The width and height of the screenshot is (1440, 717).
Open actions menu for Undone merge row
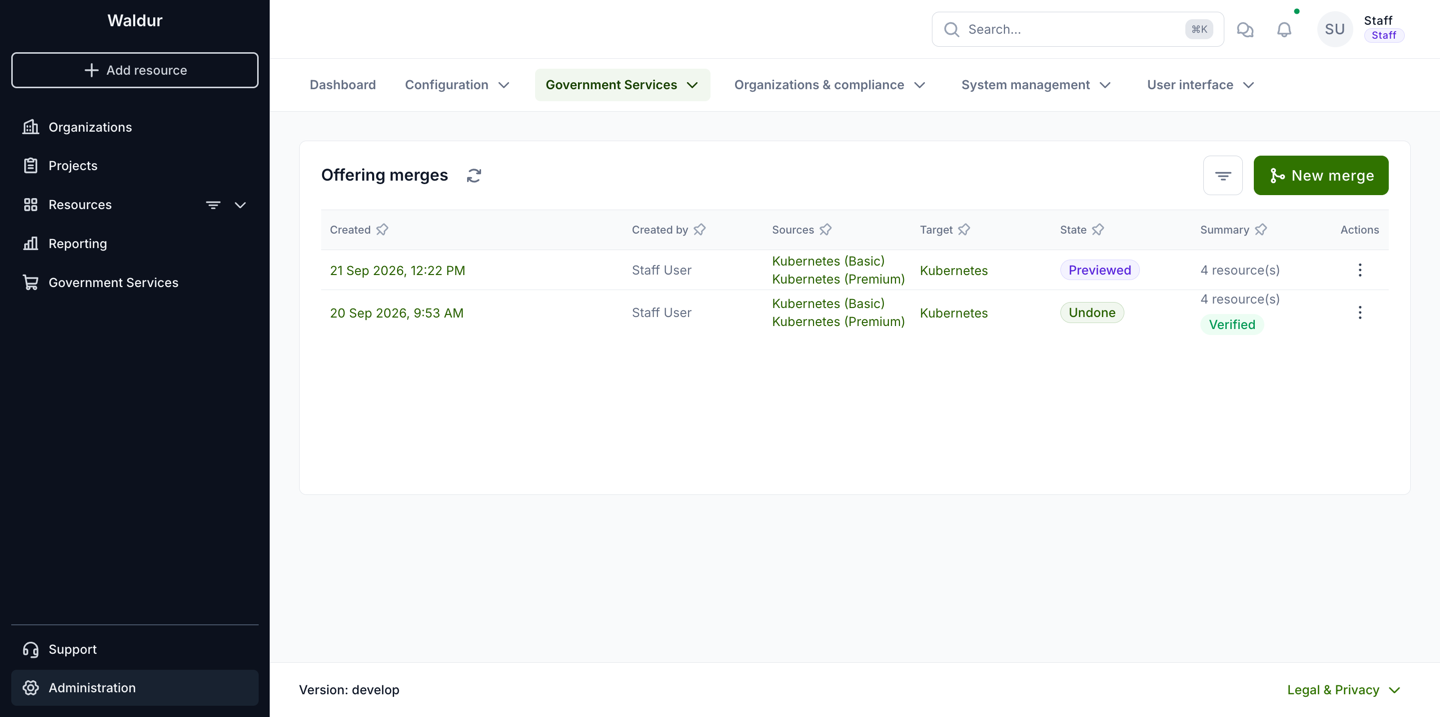pyautogui.click(x=1359, y=313)
